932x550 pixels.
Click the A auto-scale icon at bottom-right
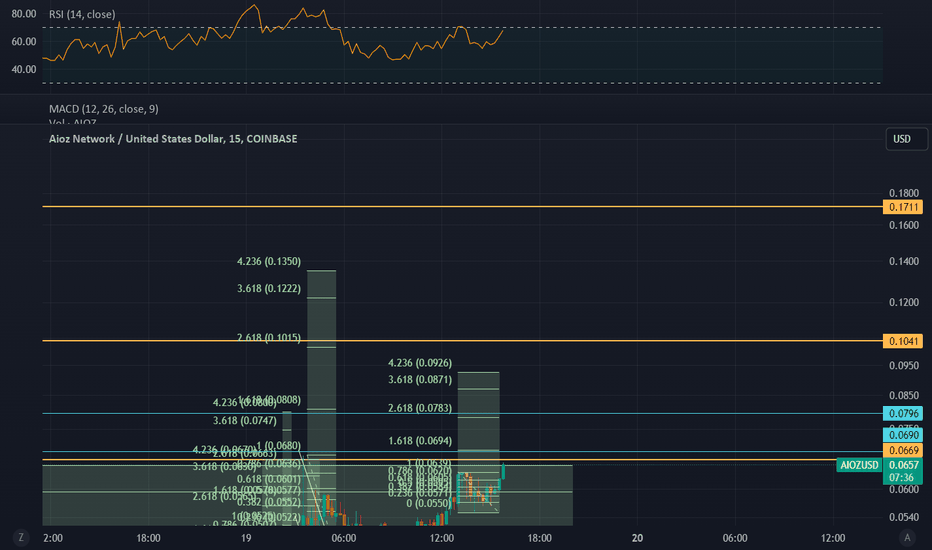(x=907, y=538)
